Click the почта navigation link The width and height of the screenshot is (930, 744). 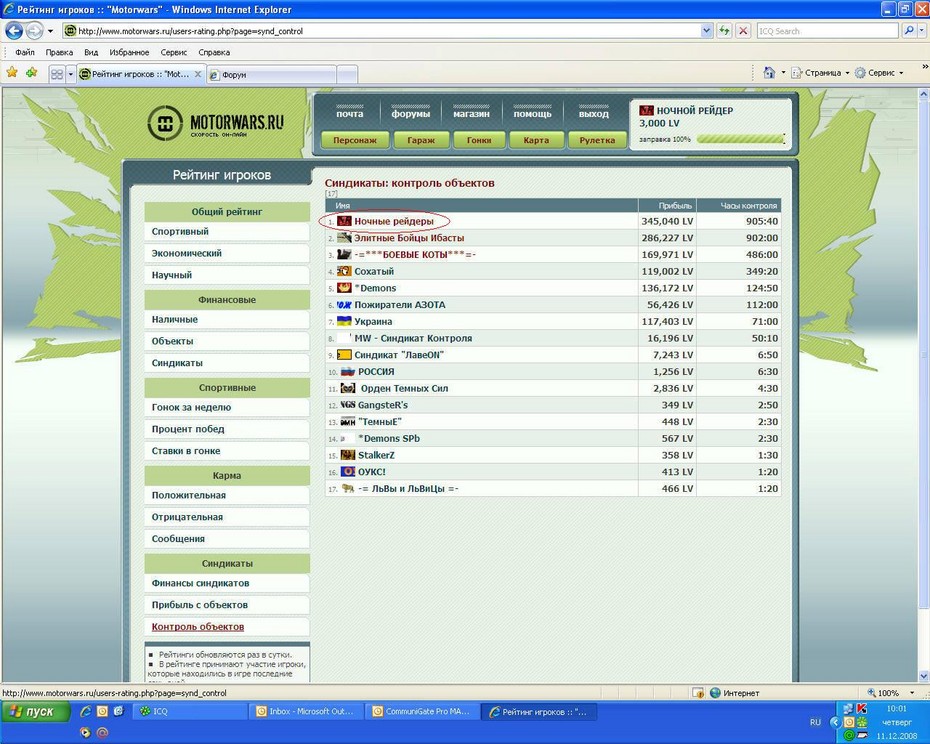(x=349, y=114)
